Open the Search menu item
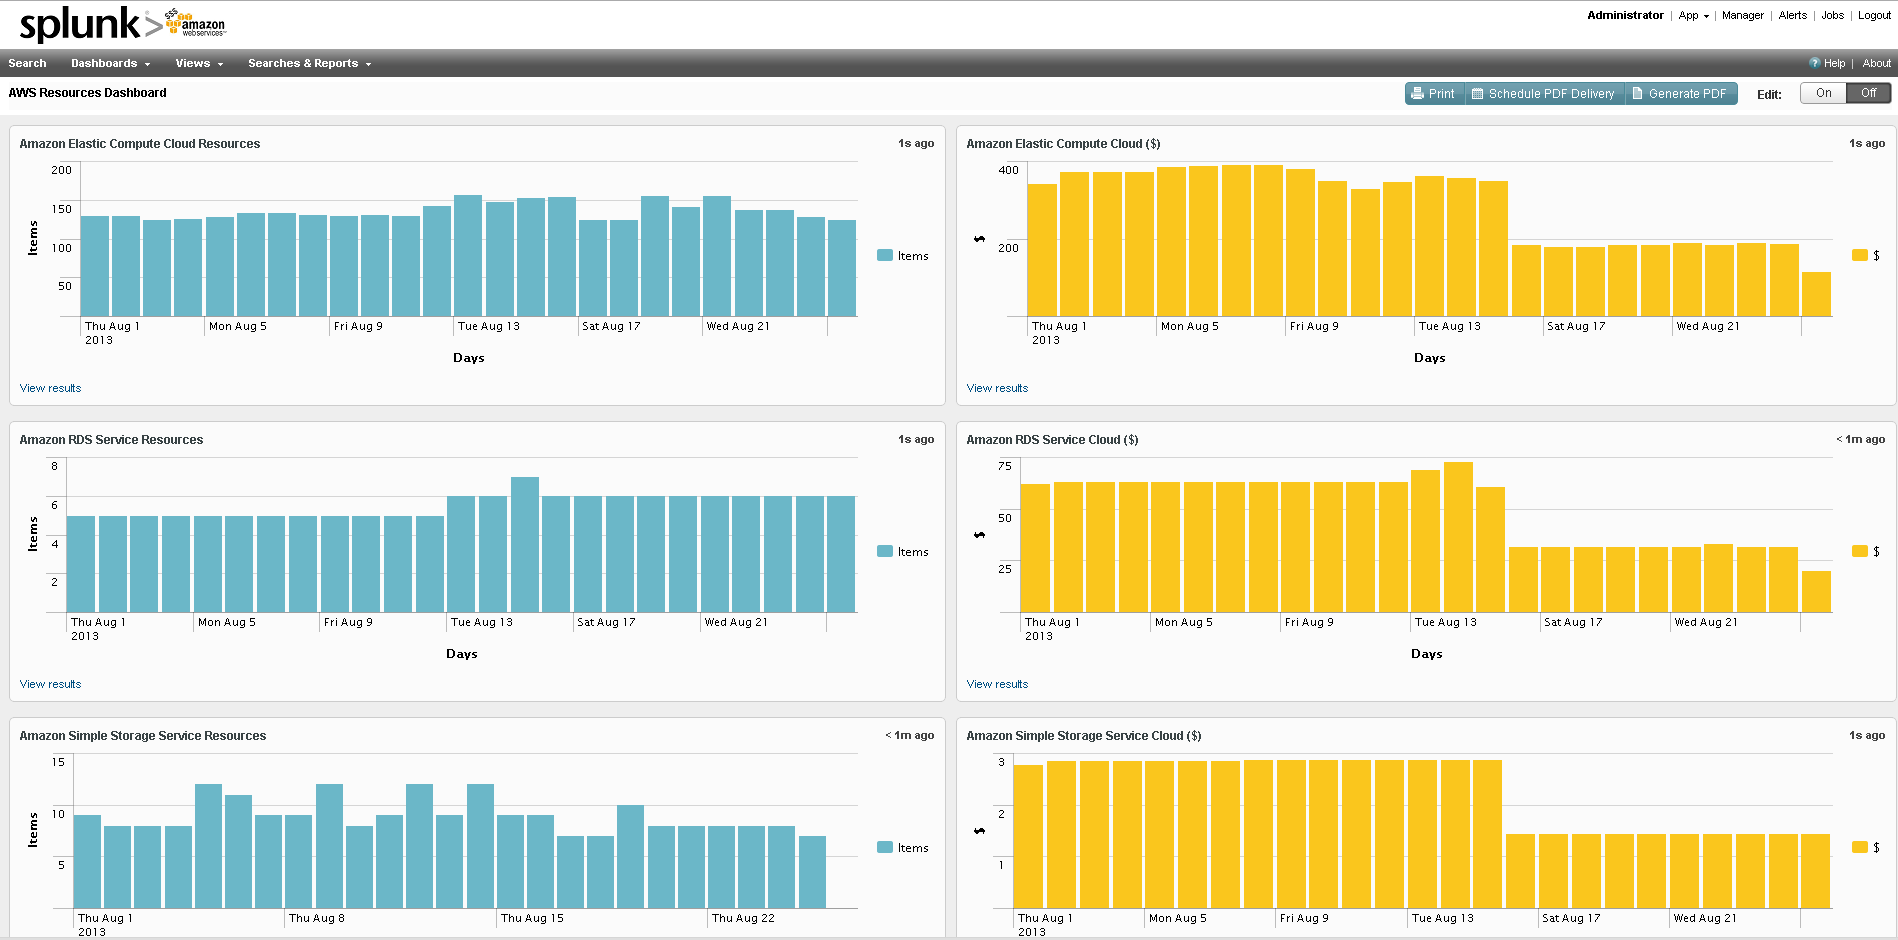Screen dimensions: 1898x940 pos(27,63)
